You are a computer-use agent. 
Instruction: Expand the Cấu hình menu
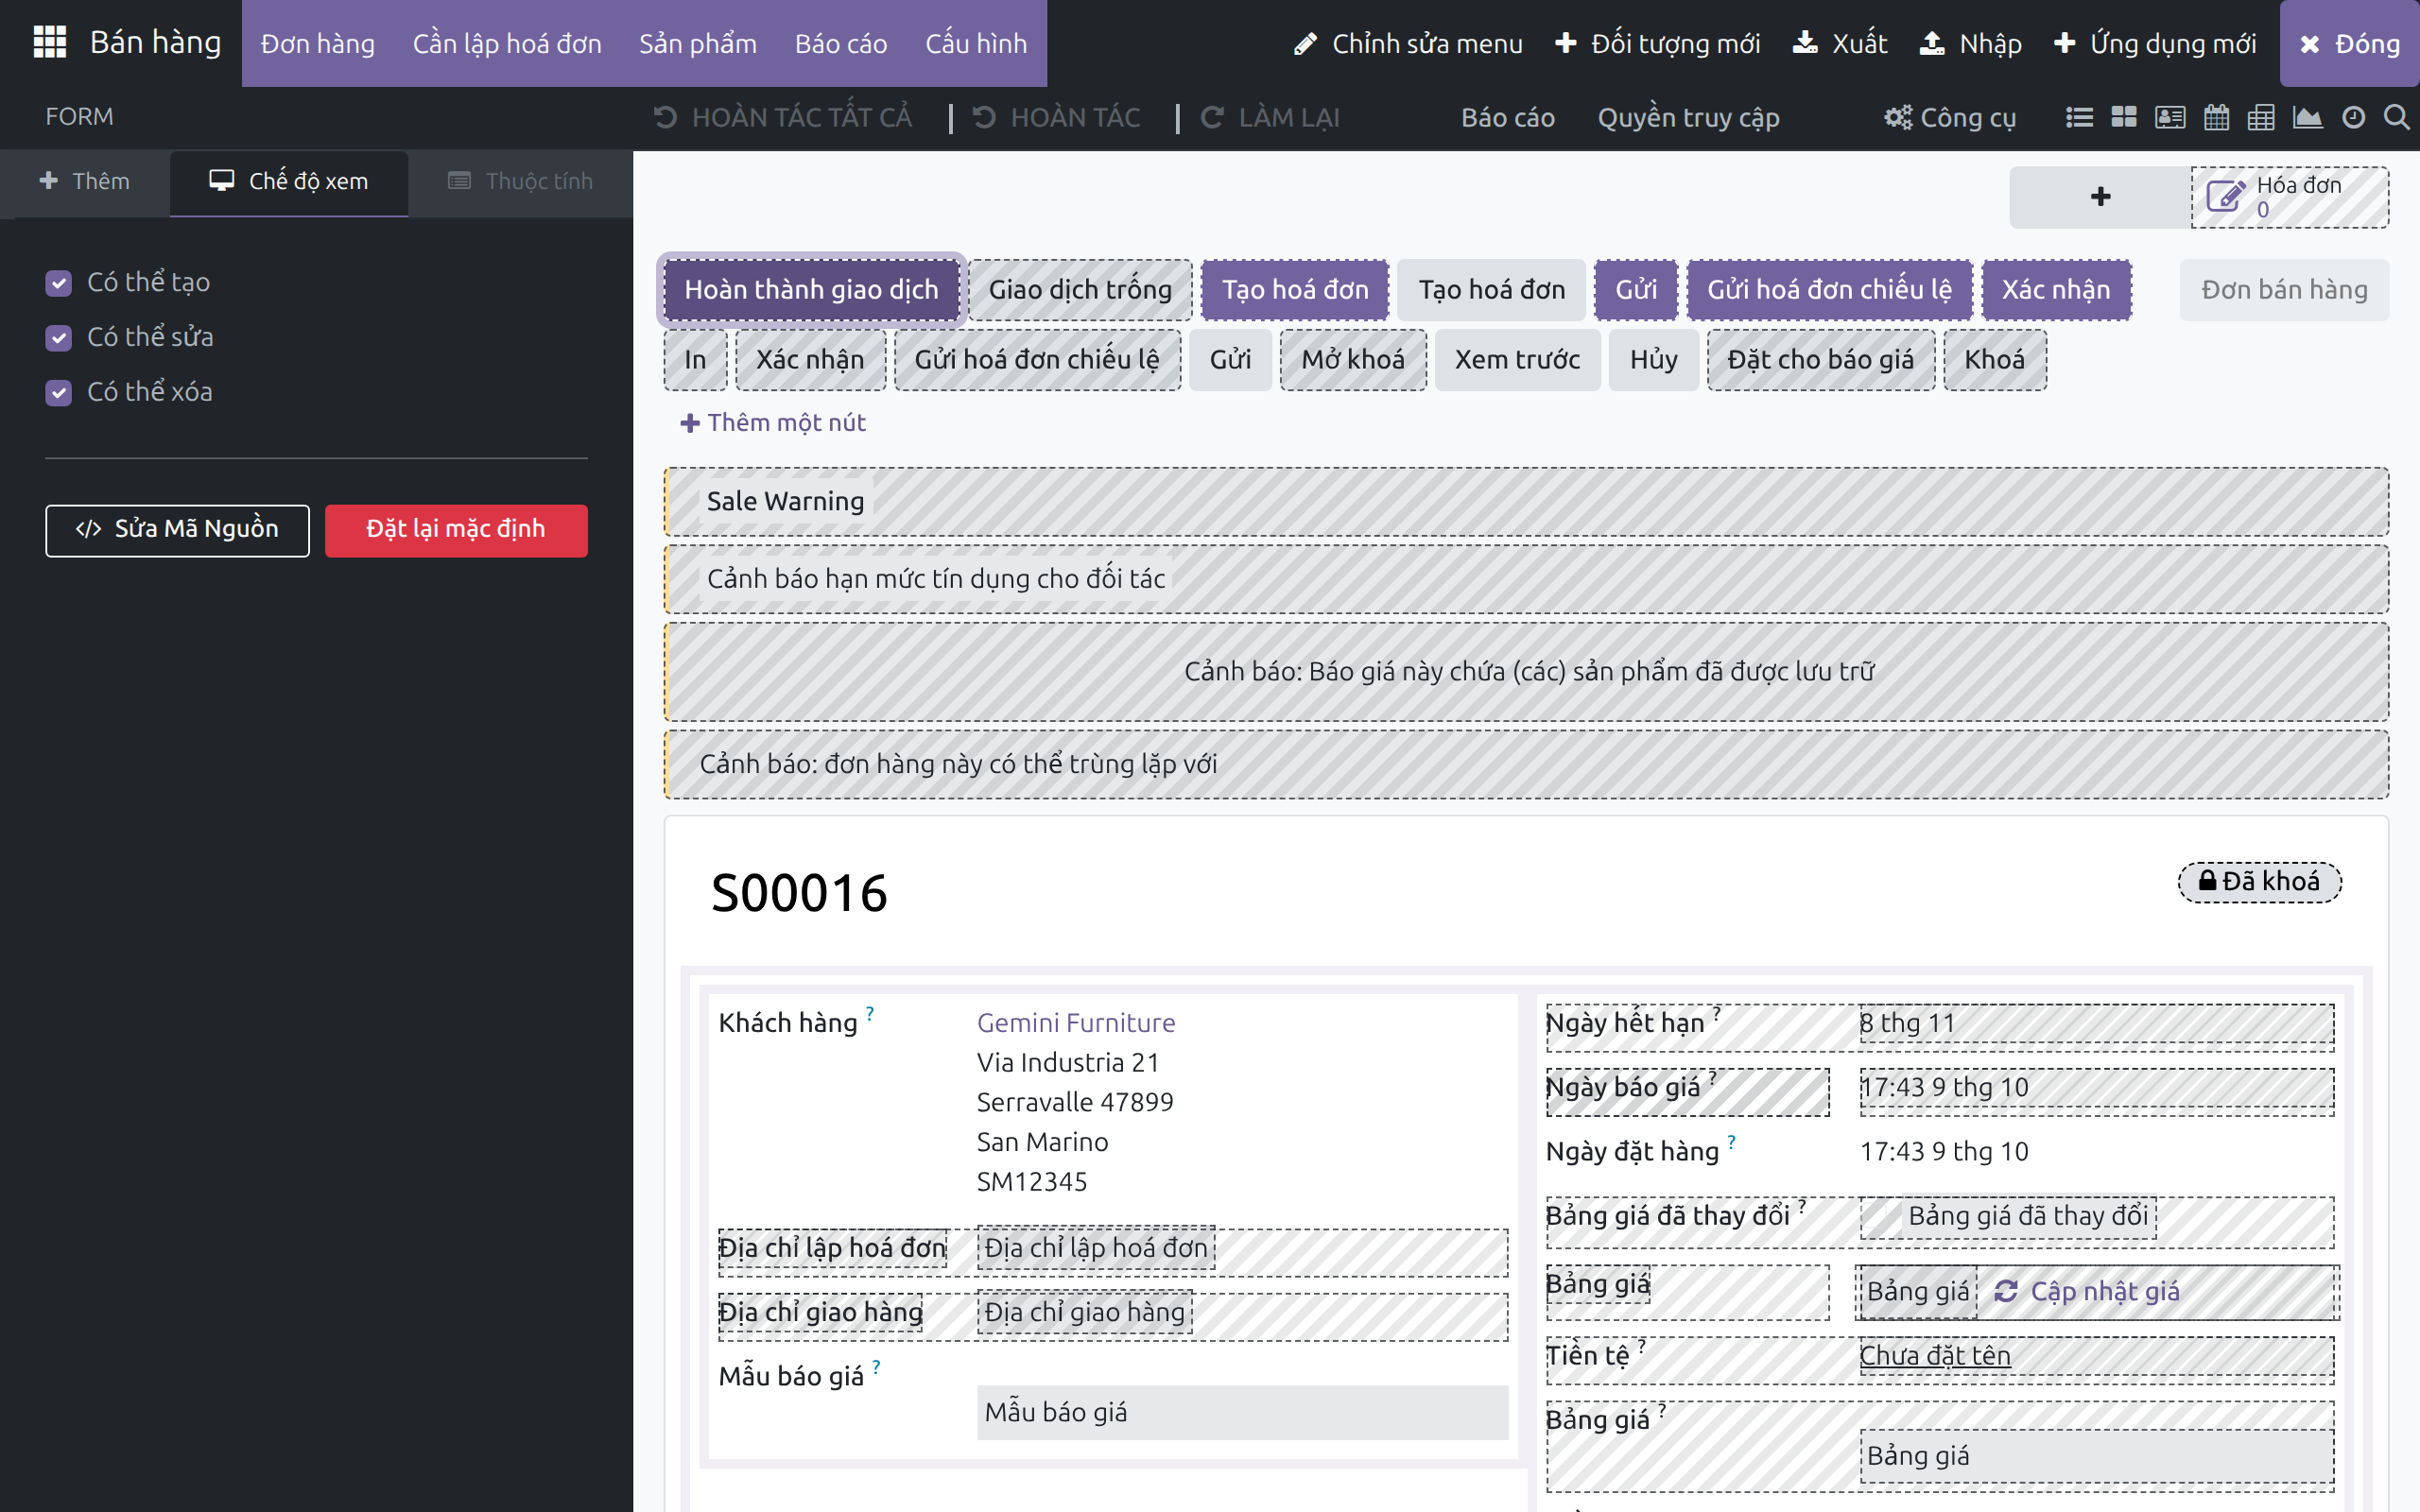tap(976, 43)
